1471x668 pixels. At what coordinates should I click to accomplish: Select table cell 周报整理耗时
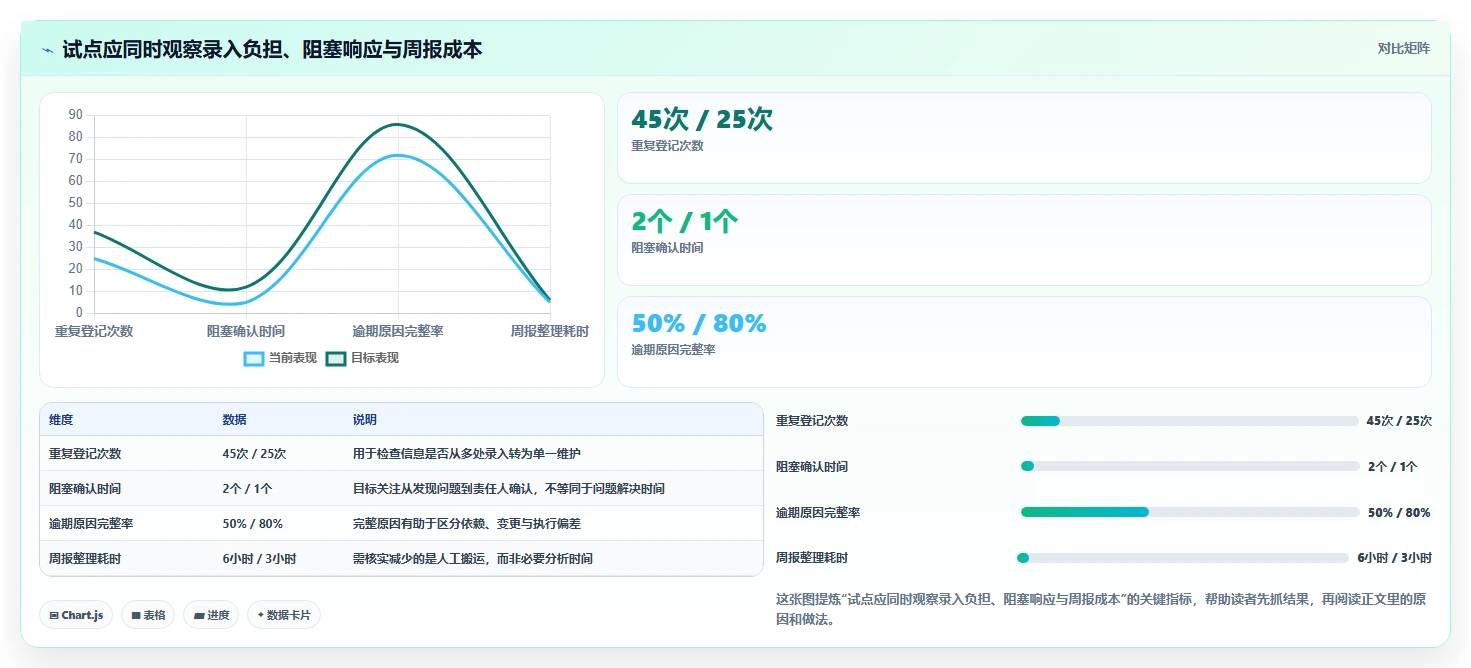[x=85, y=559]
